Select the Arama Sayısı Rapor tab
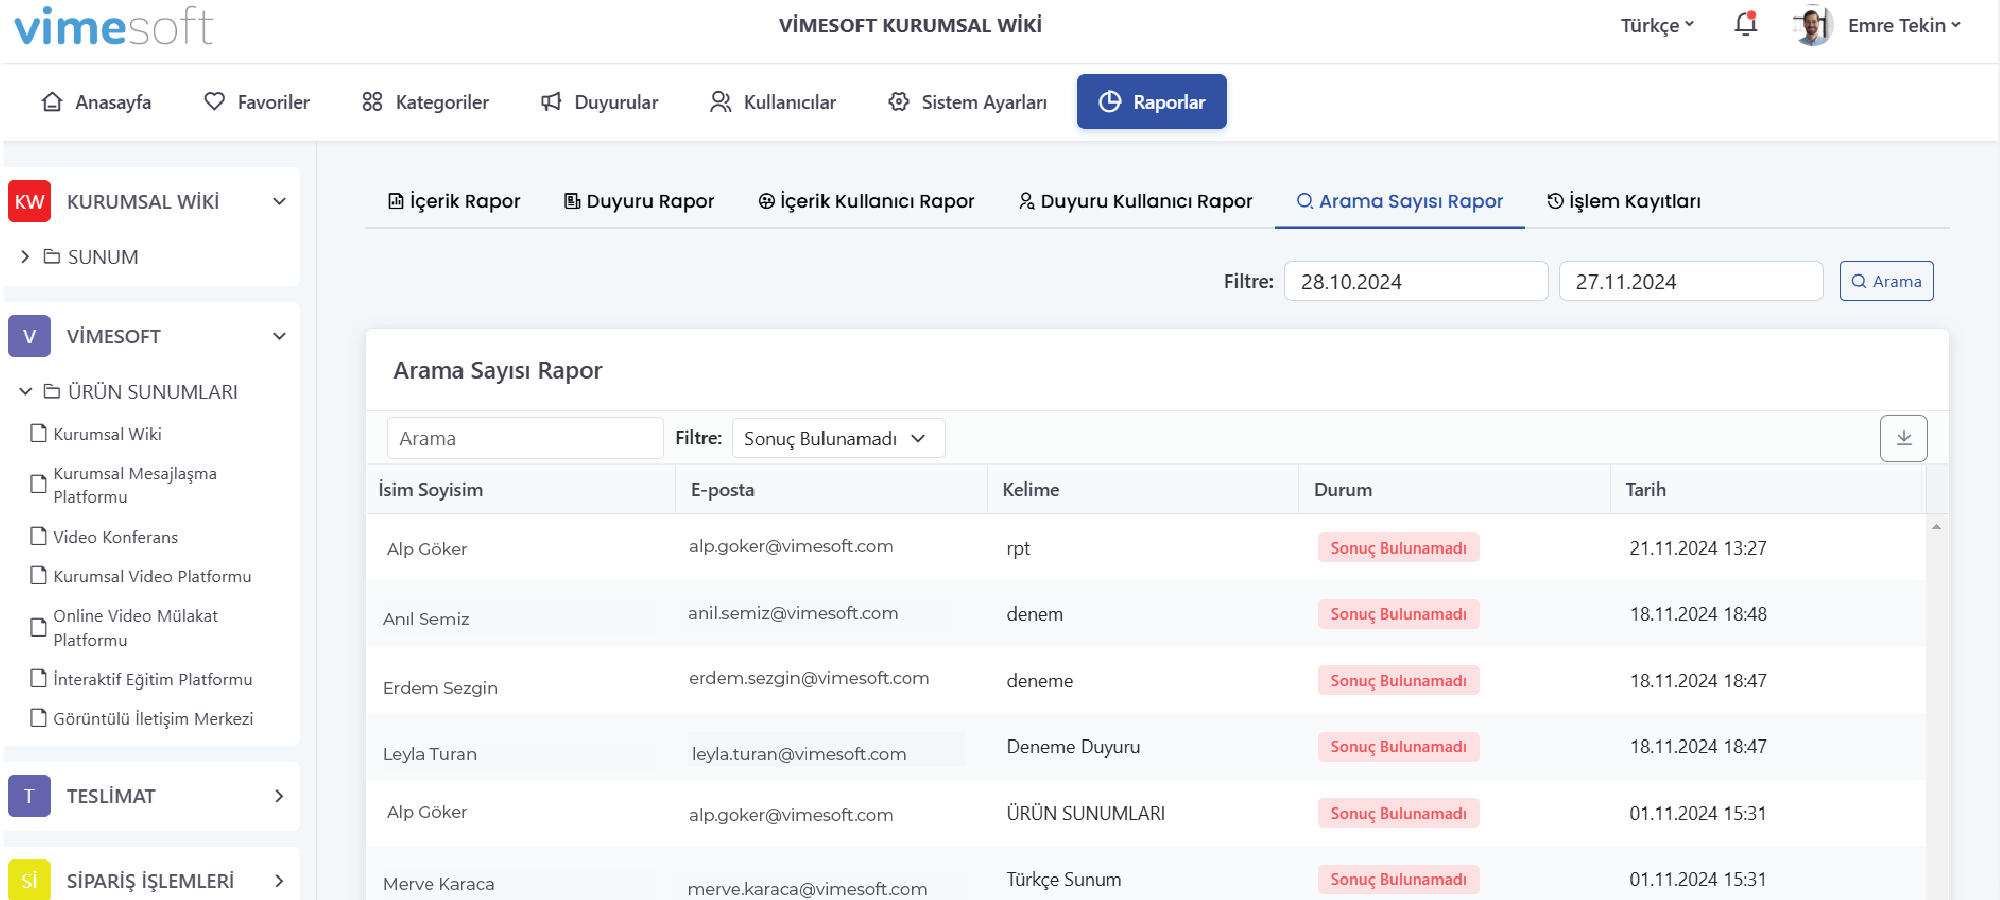Screen dimensions: 2000x900 point(1400,201)
